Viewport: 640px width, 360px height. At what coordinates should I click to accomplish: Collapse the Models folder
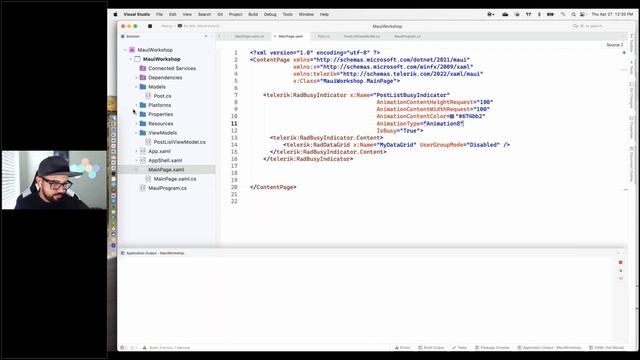pyautogui.click(x=136, y=87)
